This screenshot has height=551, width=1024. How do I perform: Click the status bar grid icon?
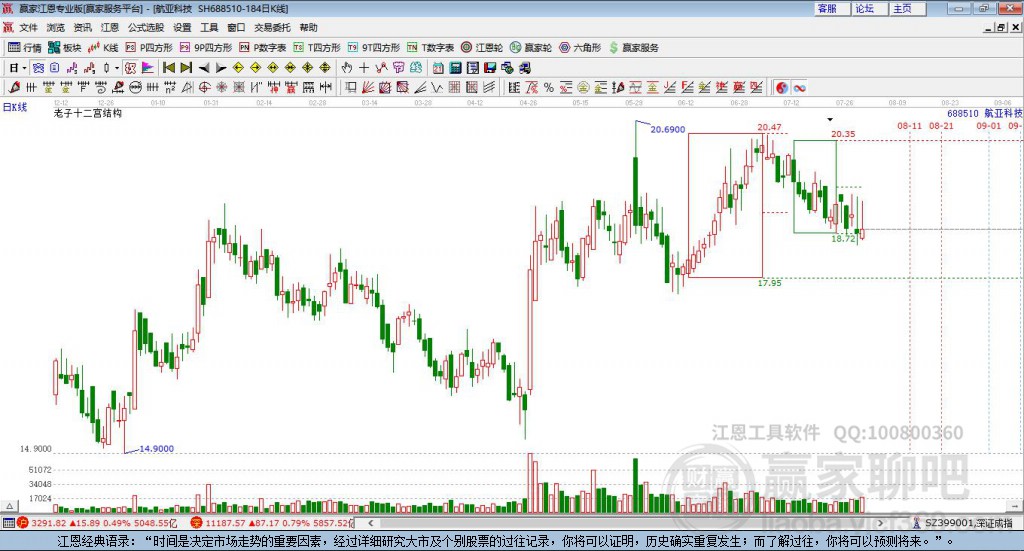coord(8,523)
